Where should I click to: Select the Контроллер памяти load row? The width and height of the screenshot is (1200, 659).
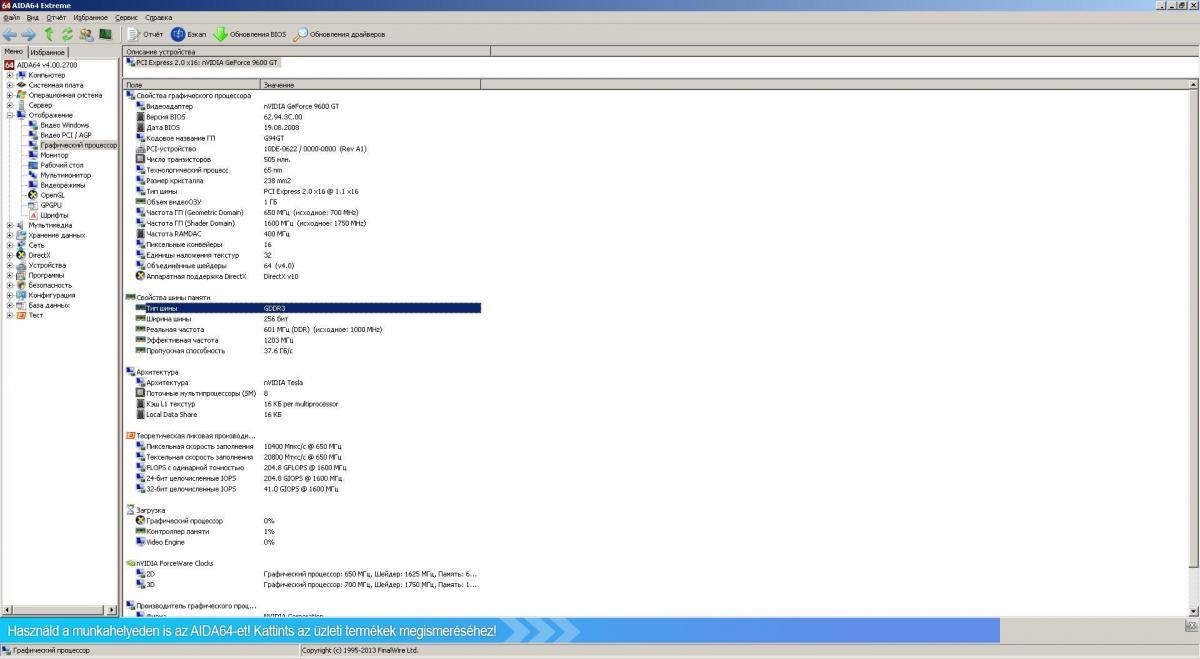tap(302, 531)
